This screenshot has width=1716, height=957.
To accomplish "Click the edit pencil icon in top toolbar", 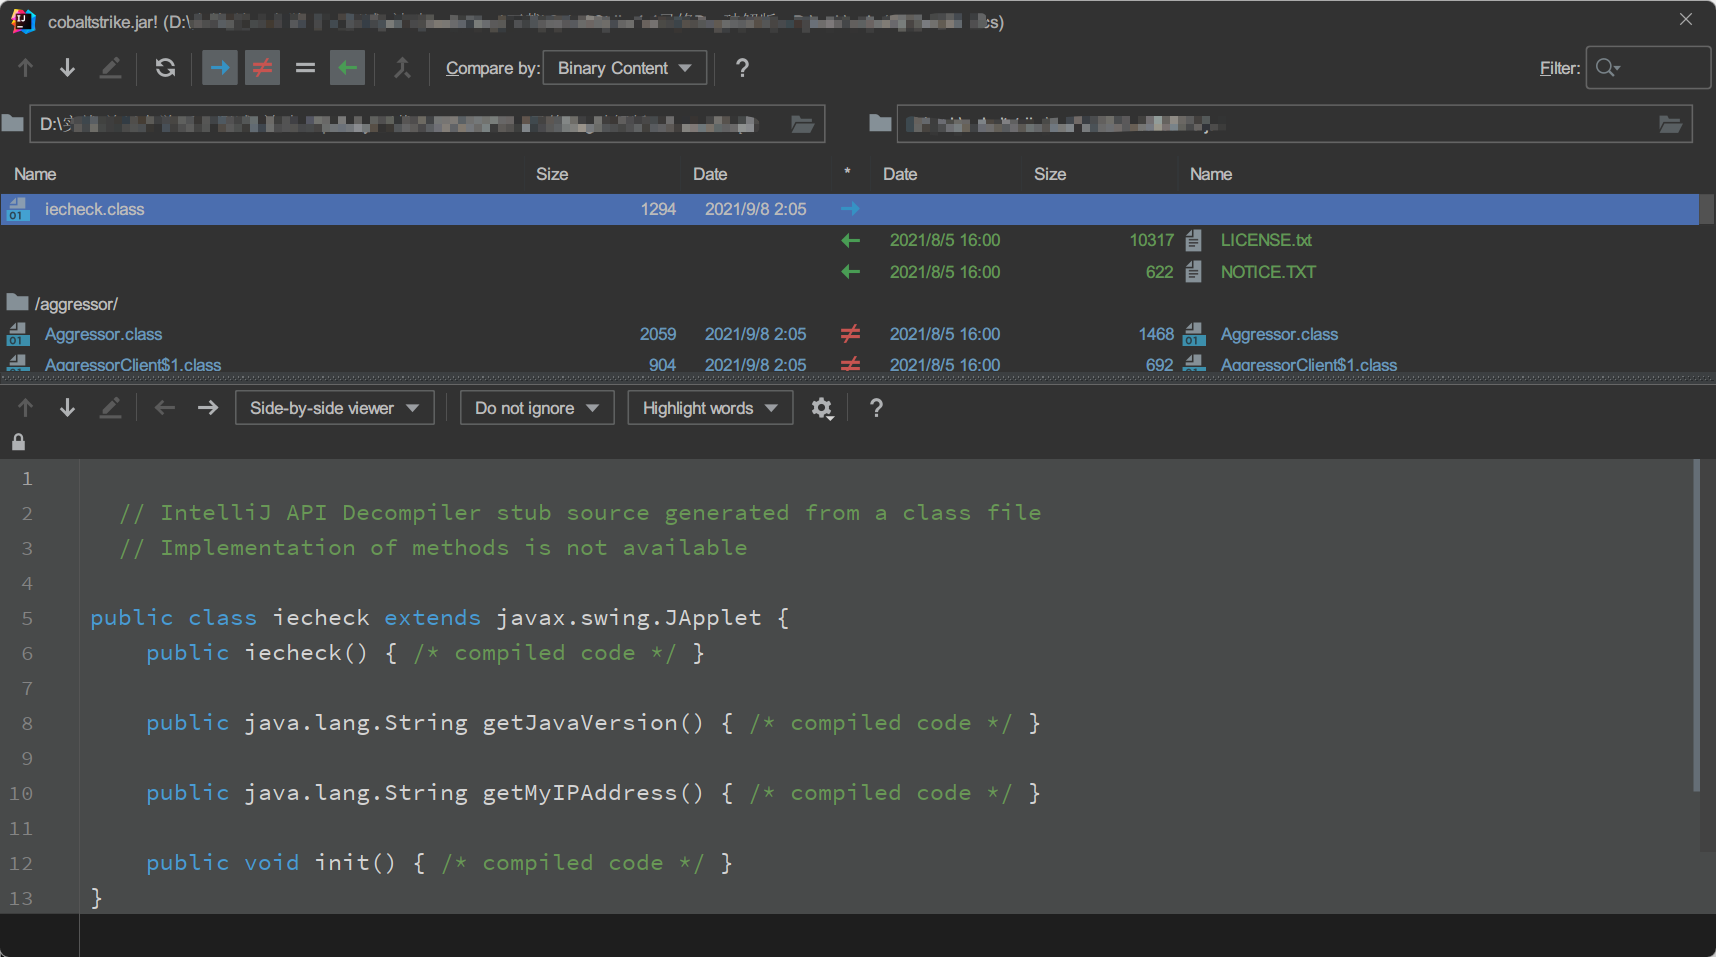I will [x=110, y=68].
